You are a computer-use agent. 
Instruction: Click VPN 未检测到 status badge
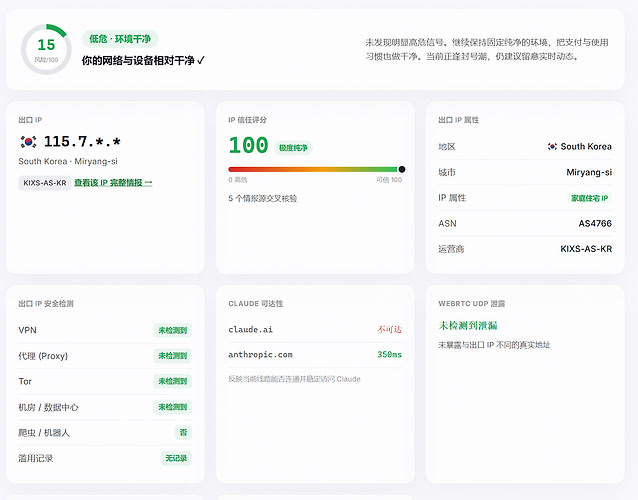(173, 330)
